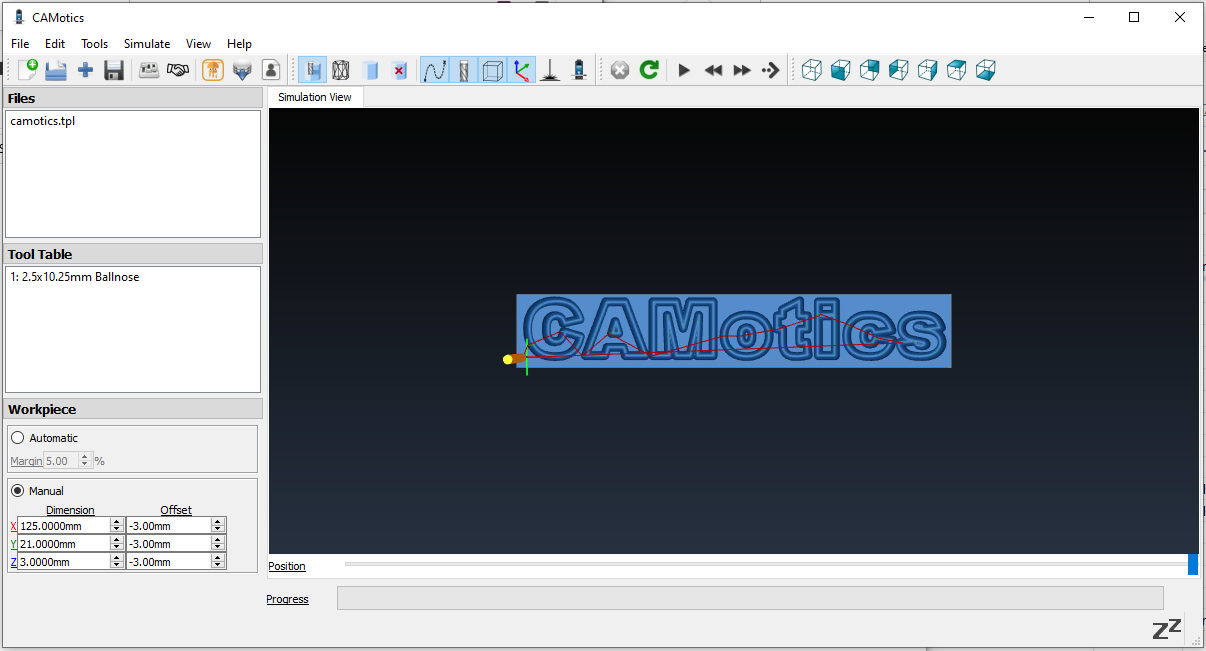
Task: Click the laser intensity icon right of the axes
Action: 550,70
